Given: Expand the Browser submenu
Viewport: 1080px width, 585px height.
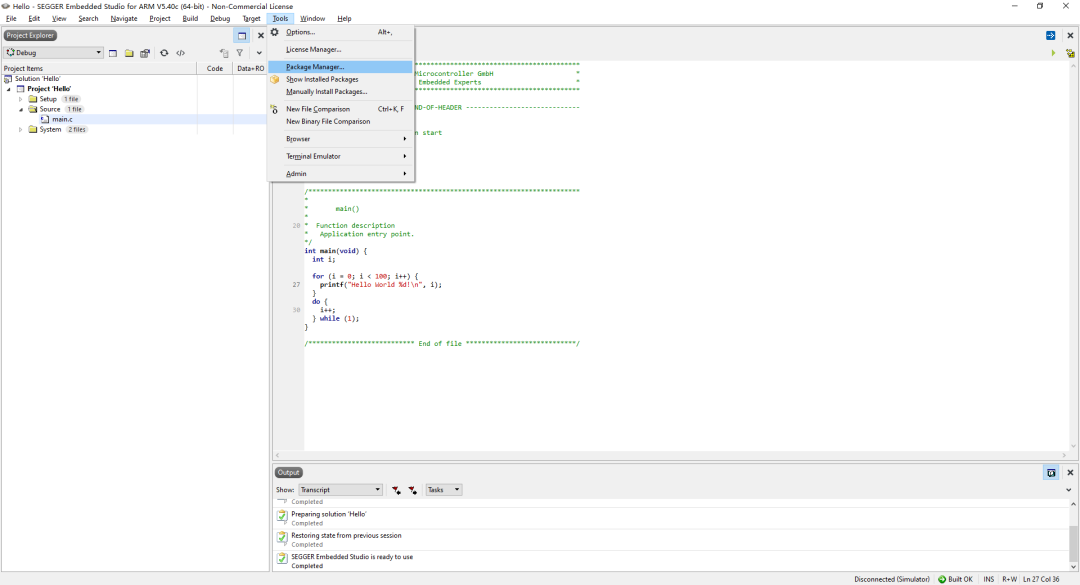Looking at the screenshot, I should click(340, 138).
